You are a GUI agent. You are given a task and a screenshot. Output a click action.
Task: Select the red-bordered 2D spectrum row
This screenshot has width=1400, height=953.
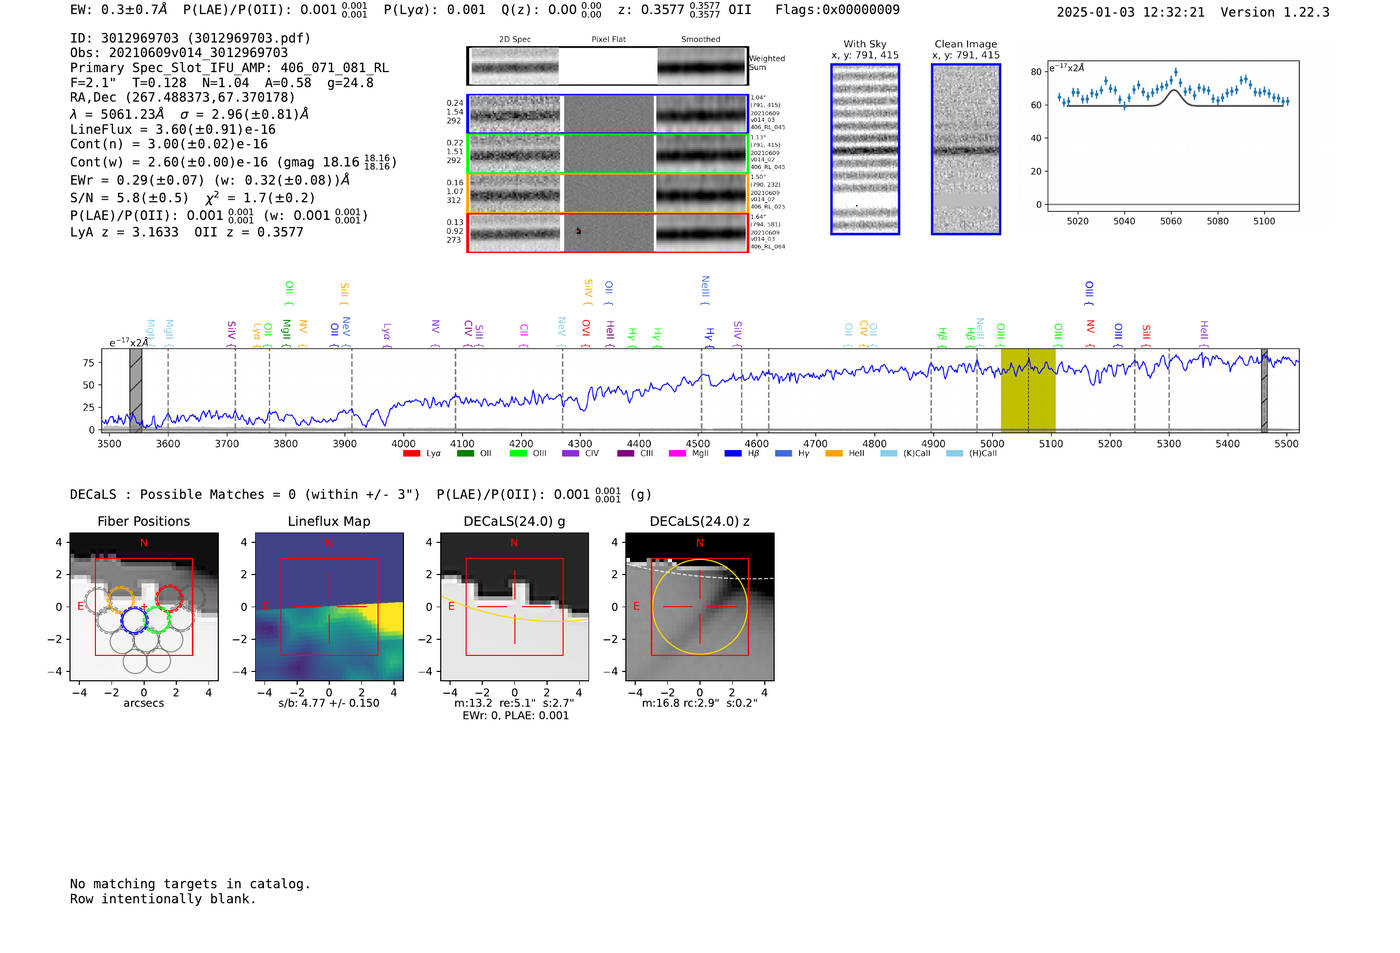607,232
